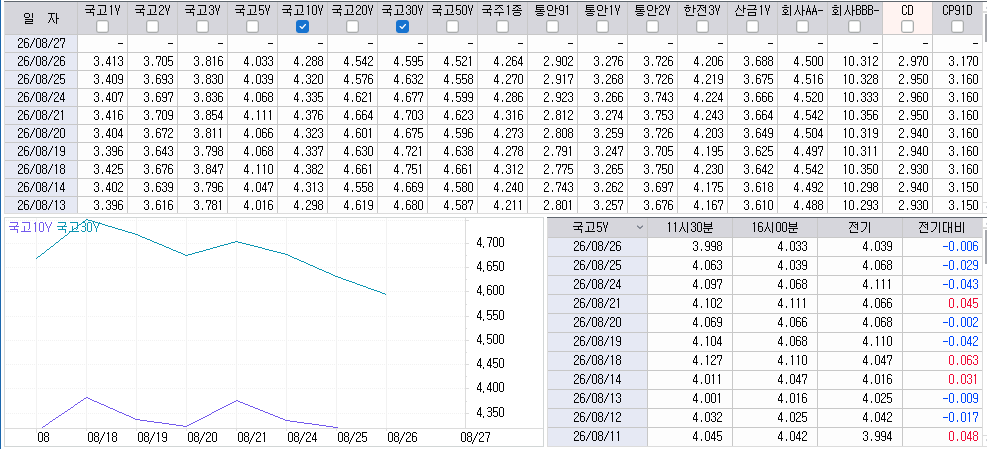Click the 전기대비 column header
Viewport: 987px width, 449px height.
tap(942, 228)
